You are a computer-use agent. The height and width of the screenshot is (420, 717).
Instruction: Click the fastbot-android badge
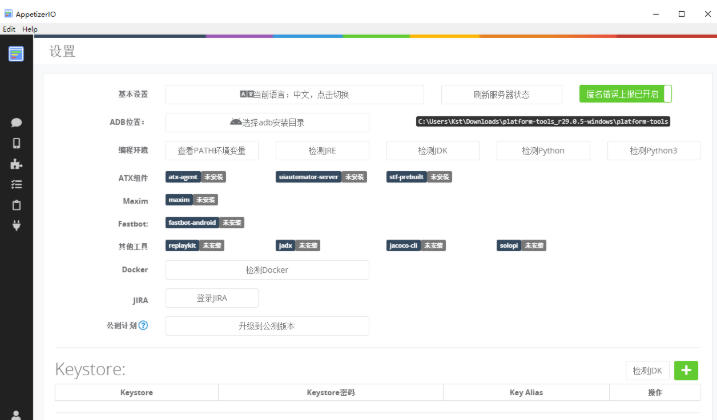pos(204,223)
